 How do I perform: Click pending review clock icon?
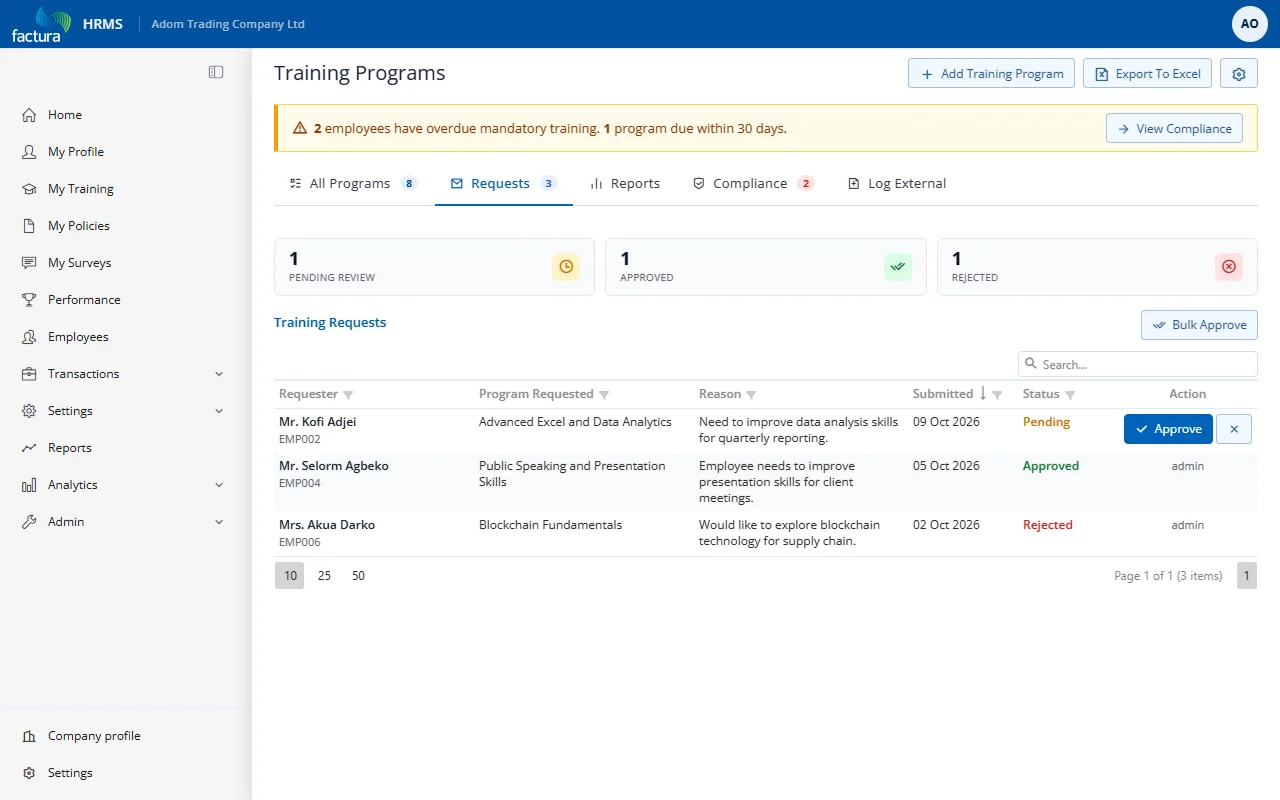pos(566,267)
